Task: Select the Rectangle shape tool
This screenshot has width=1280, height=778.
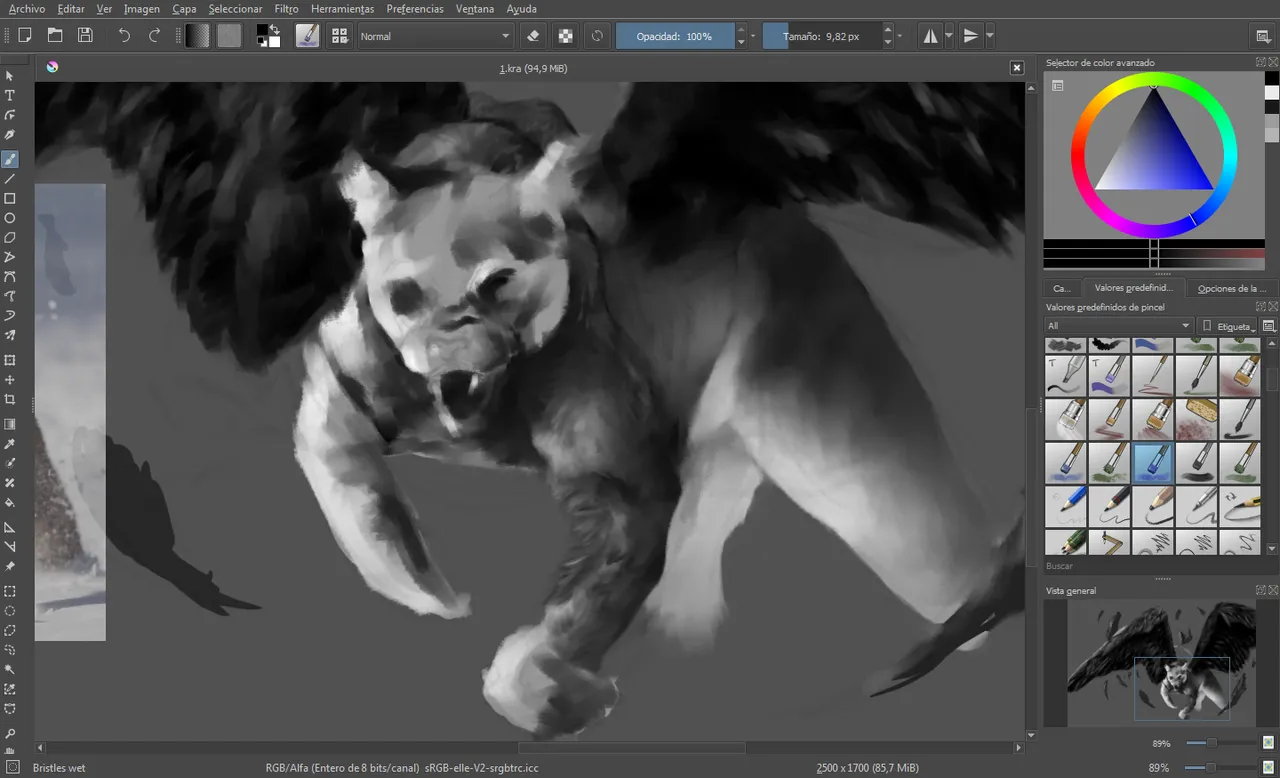Action: (x=10, y=199)
